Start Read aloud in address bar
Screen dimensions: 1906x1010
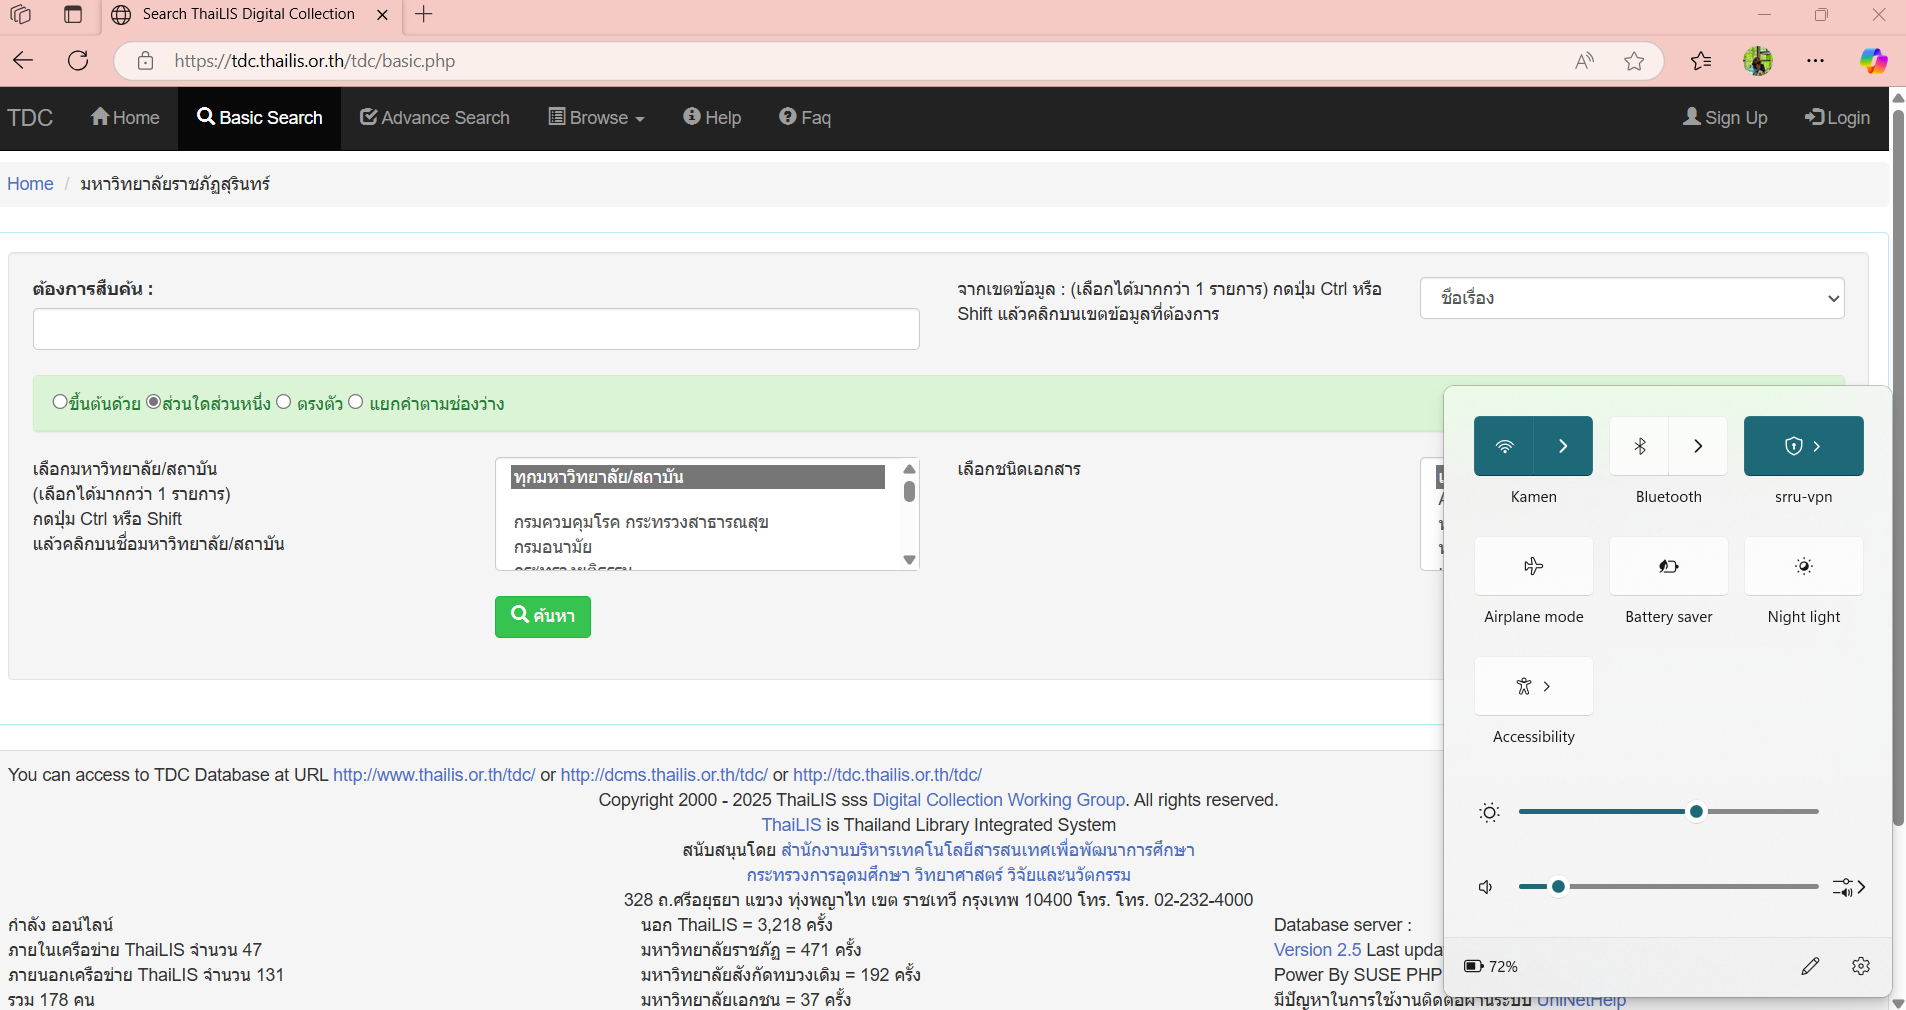pos(1584,61)
